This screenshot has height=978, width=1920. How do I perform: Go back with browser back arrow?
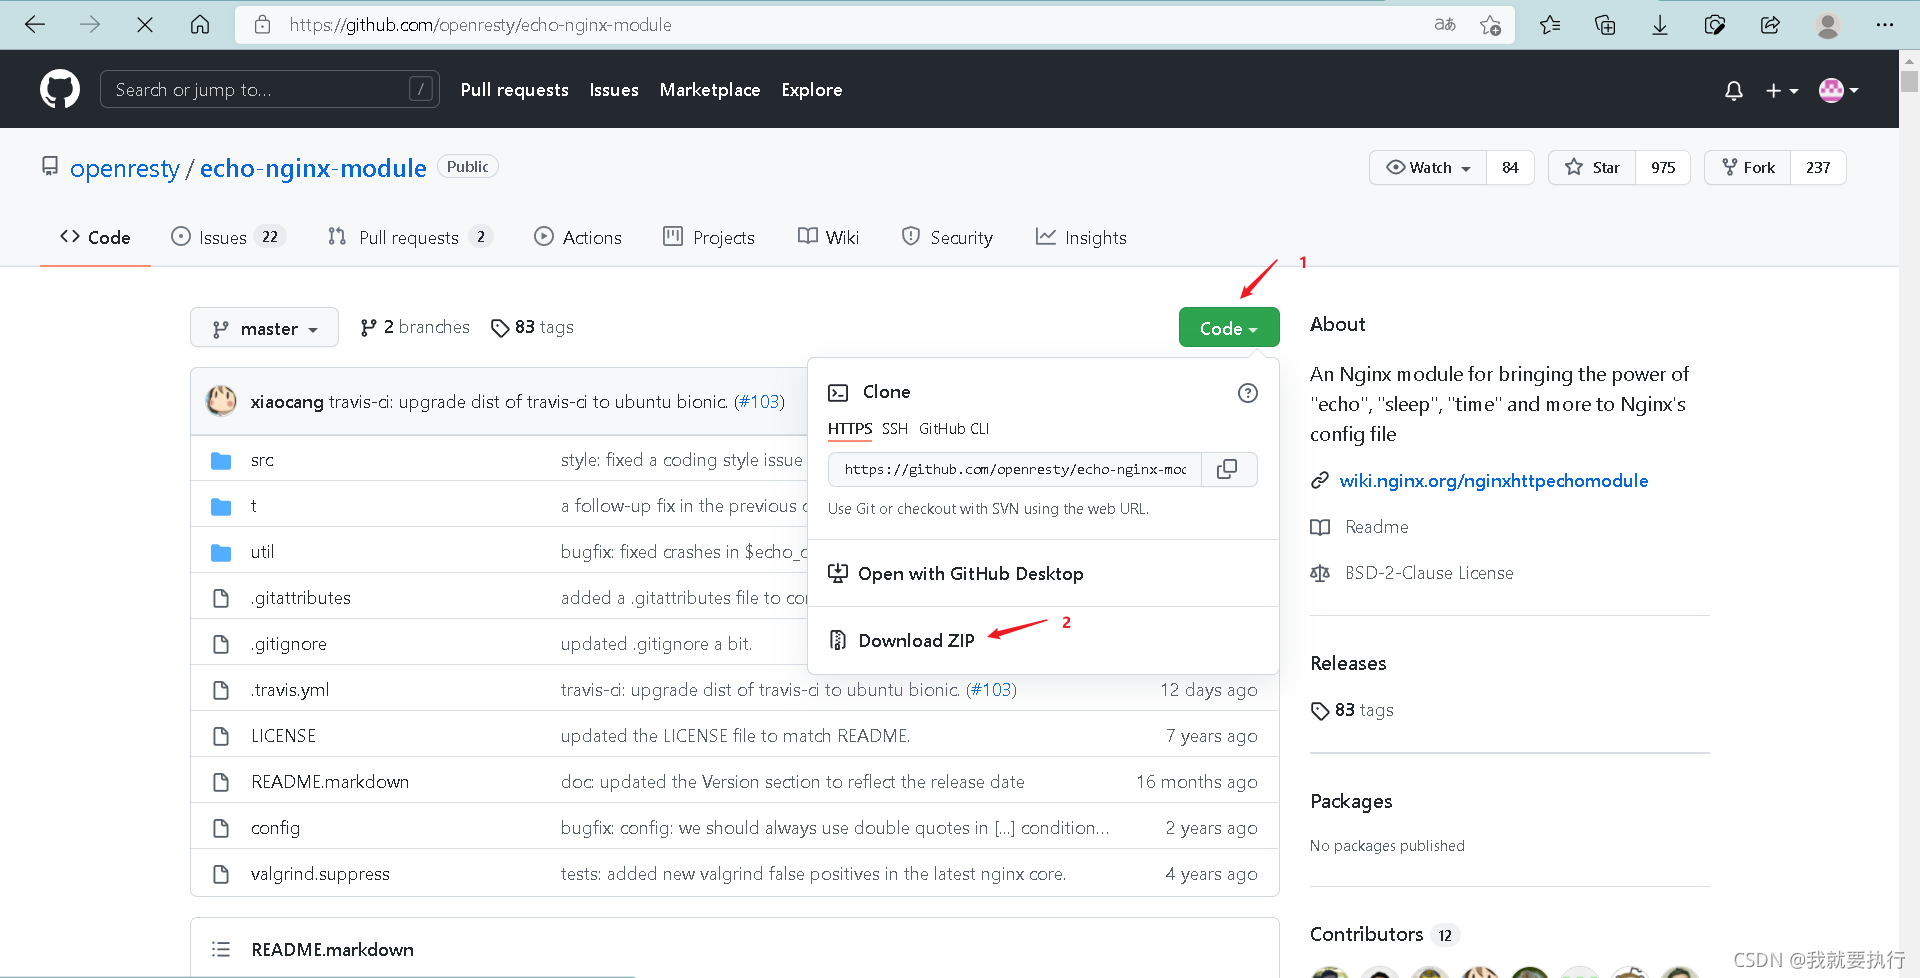[35, 25]
